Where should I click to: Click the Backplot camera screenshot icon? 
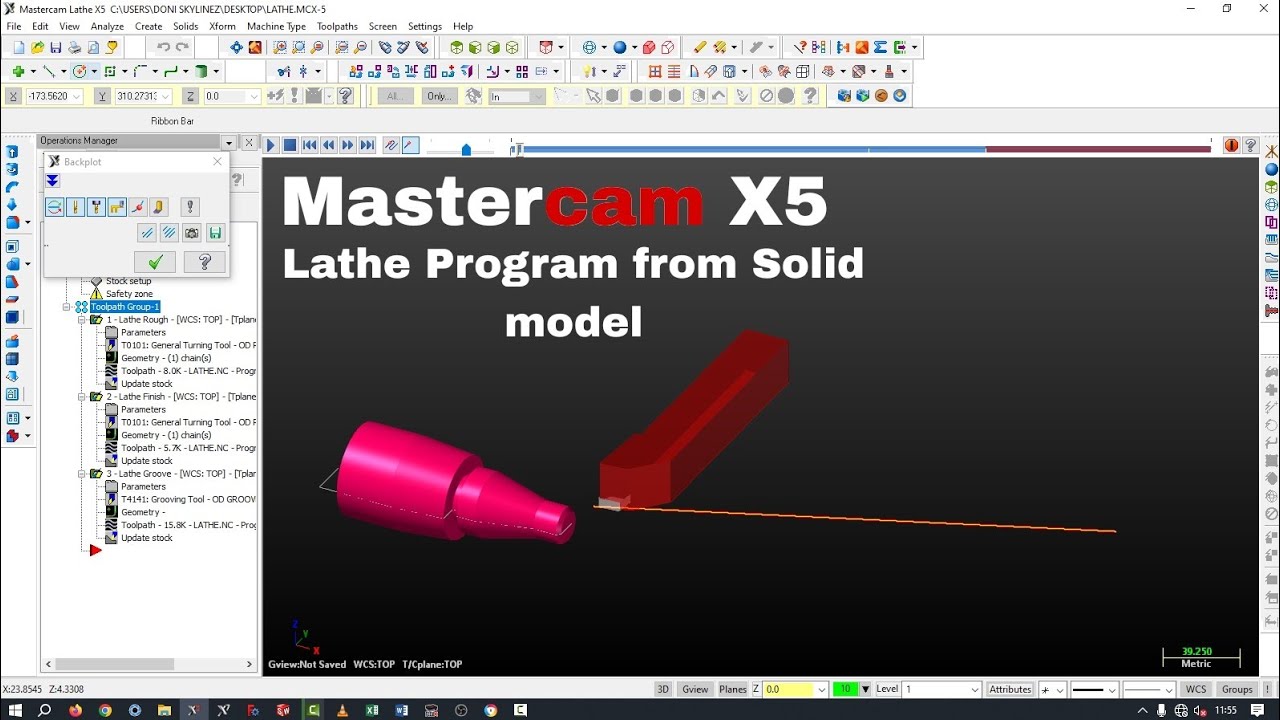pyautogui.click(x=192, y=233)
